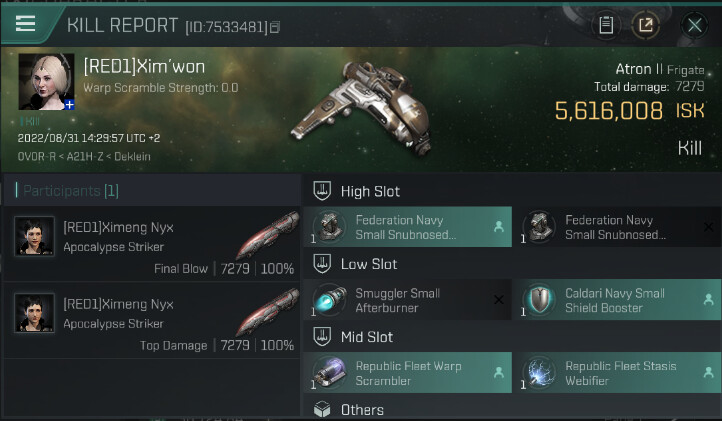Select the Republic Fleet Warp Scrambler icon
The image size is (722, 421).
[x=329, y=373]
